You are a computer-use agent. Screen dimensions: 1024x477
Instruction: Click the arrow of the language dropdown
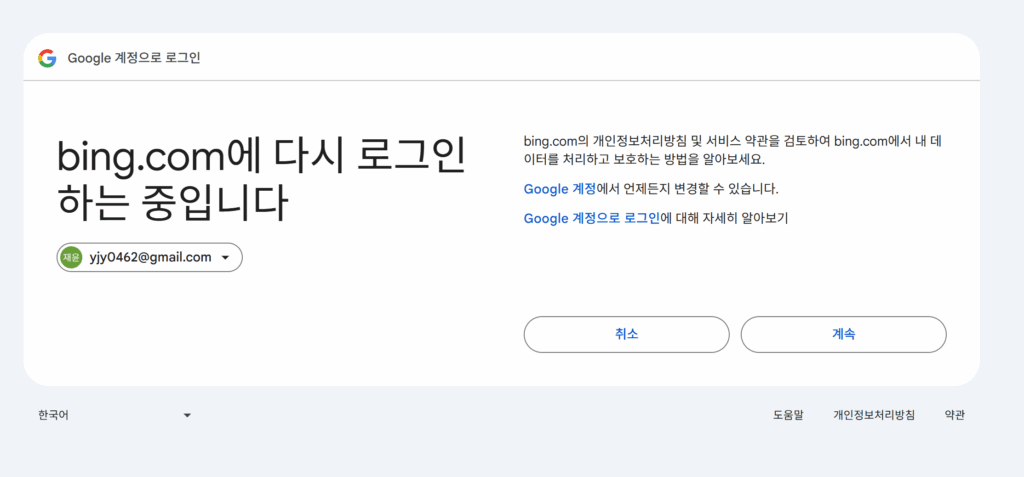coord(187,415)
